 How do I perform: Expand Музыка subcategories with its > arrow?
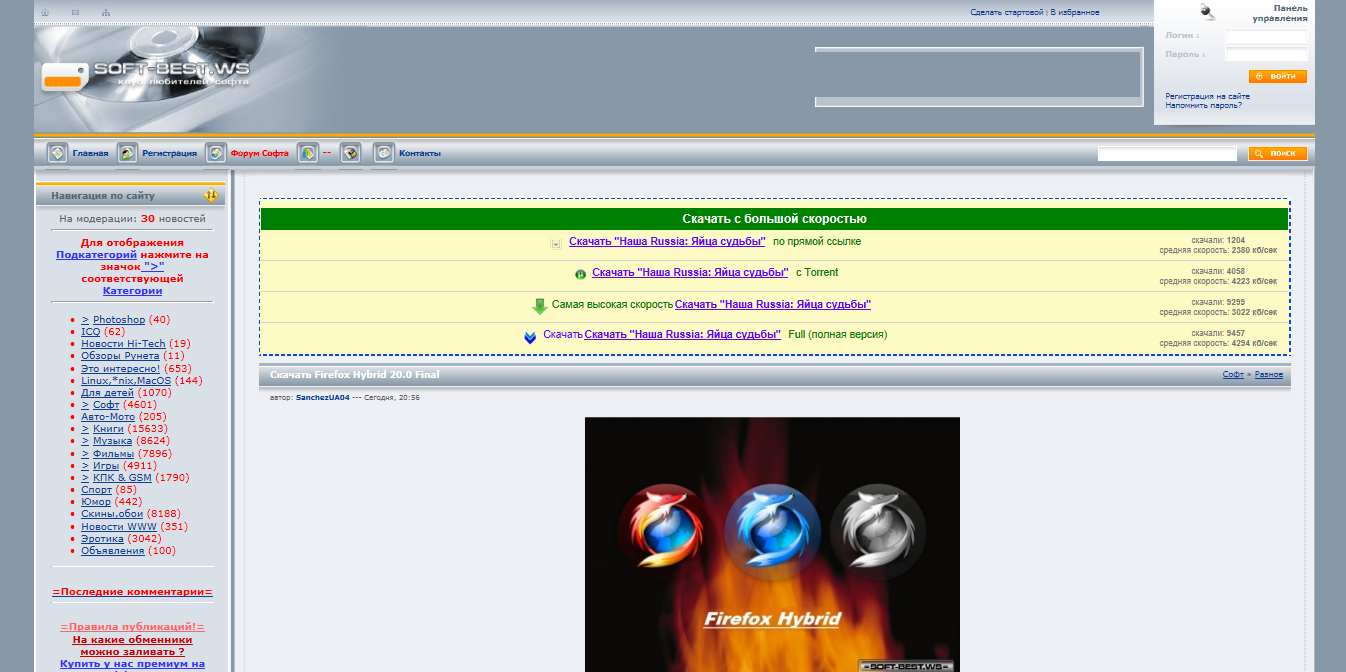(x=85, y=441)
